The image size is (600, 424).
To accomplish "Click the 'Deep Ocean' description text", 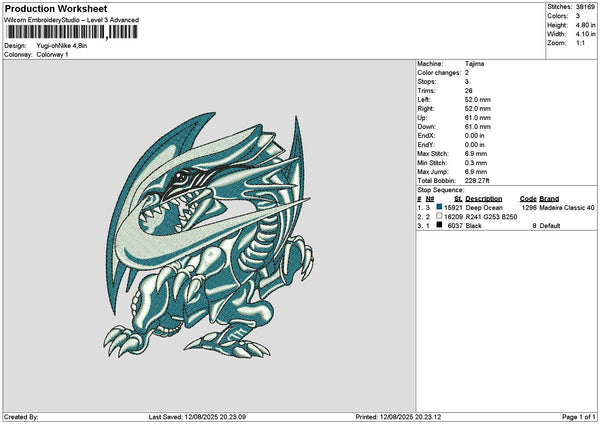I will point(484,208).
